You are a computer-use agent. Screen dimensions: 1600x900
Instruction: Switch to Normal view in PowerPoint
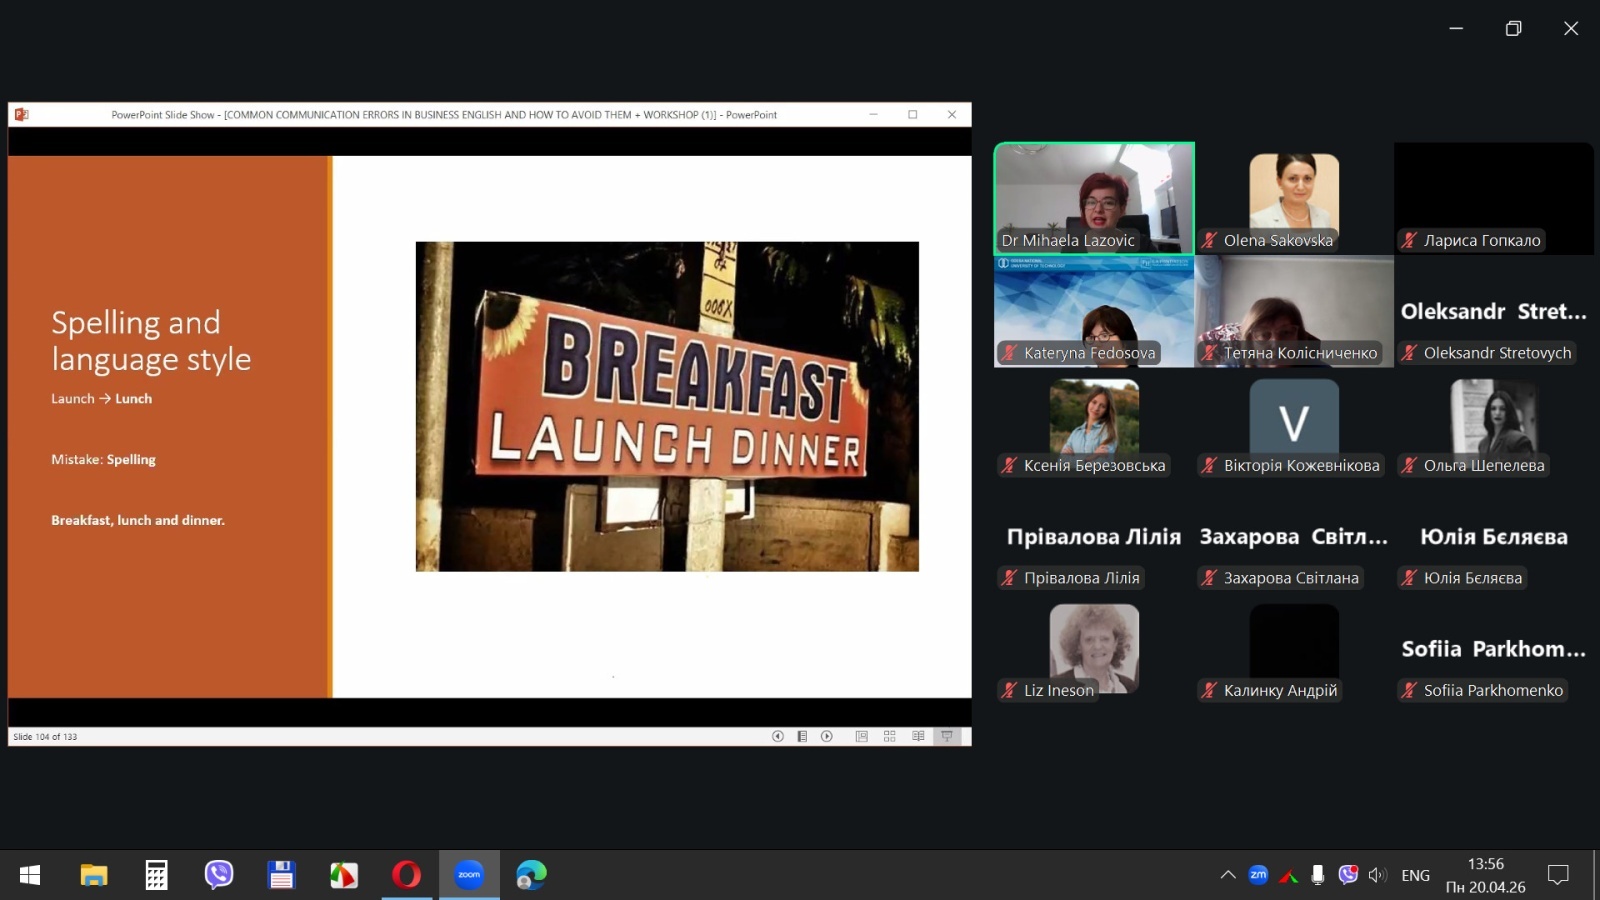point(861,736)
